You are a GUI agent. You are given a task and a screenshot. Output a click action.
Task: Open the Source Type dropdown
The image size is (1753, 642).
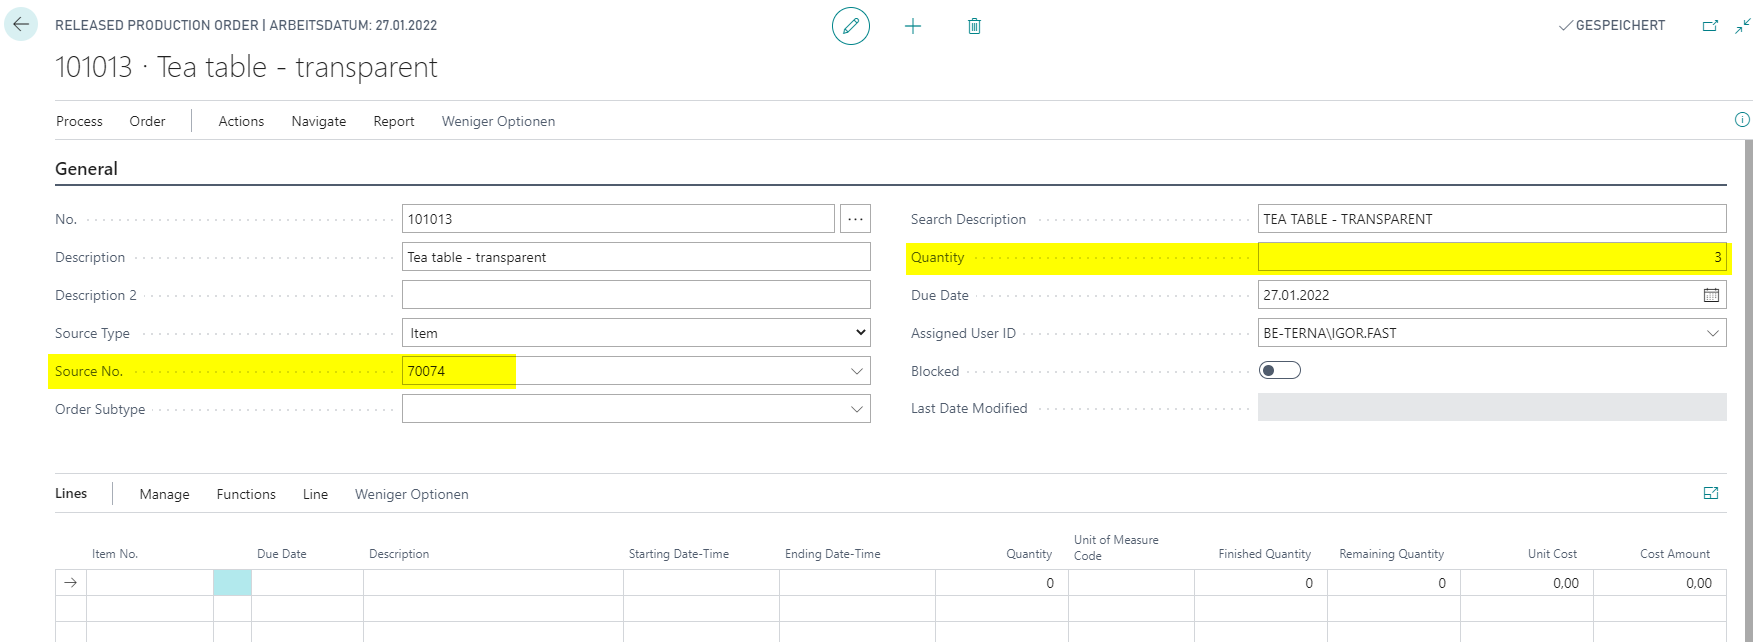636,333
